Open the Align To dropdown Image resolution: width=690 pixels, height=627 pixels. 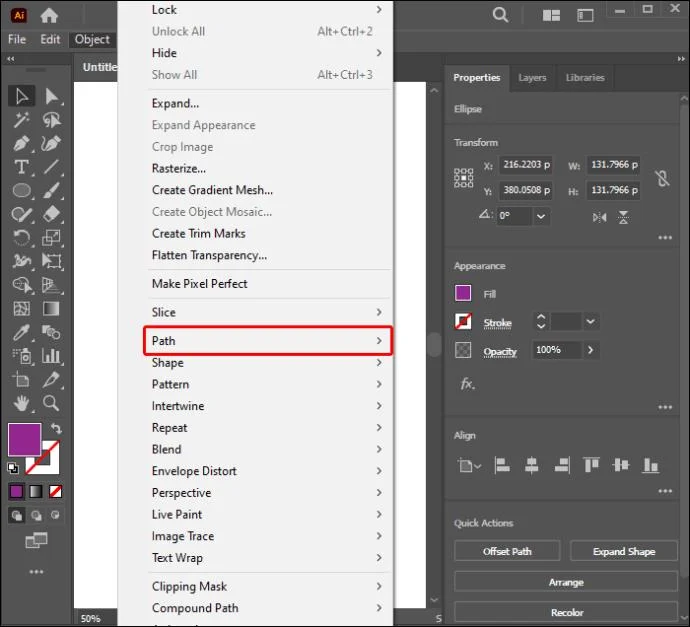click(x=469, y=465)
